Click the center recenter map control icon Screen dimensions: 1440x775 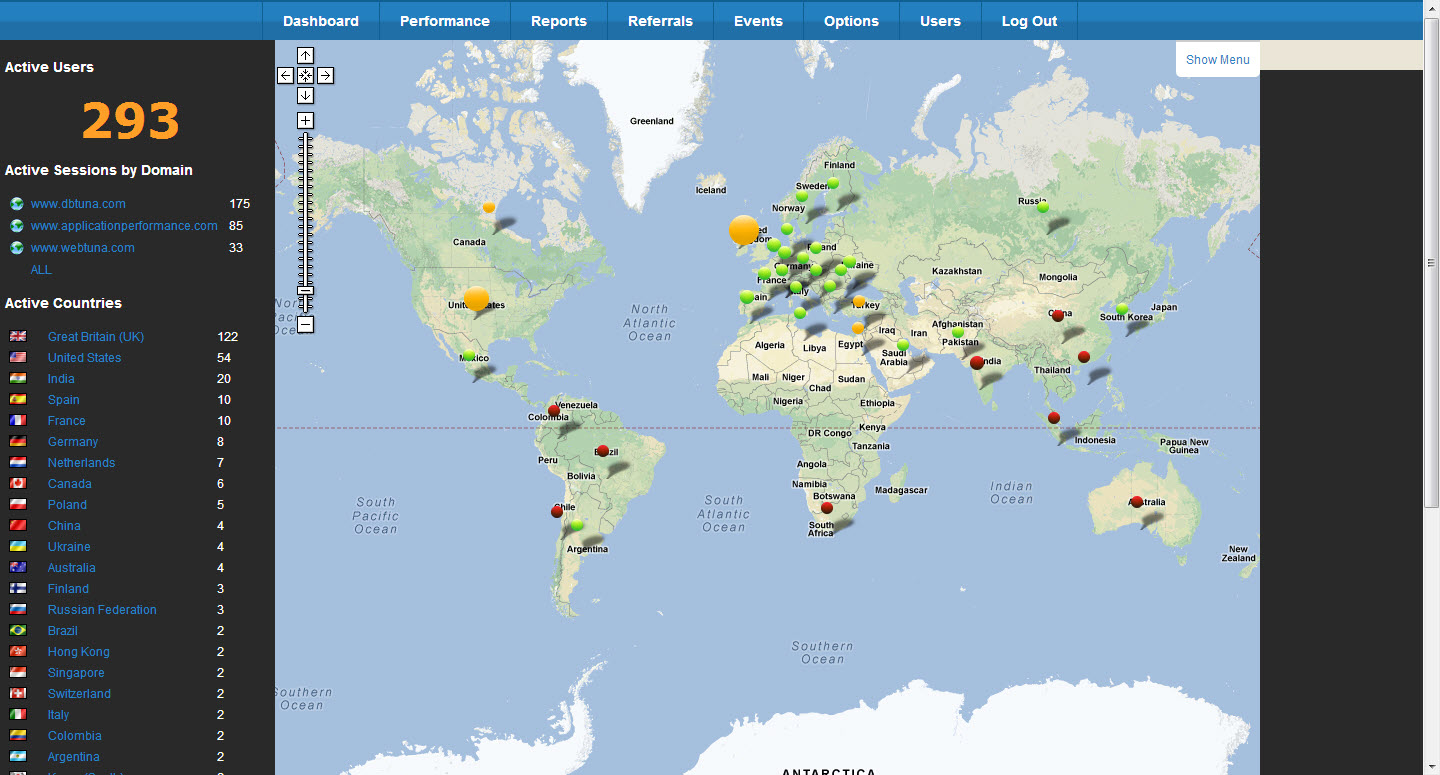click(306, 76)
